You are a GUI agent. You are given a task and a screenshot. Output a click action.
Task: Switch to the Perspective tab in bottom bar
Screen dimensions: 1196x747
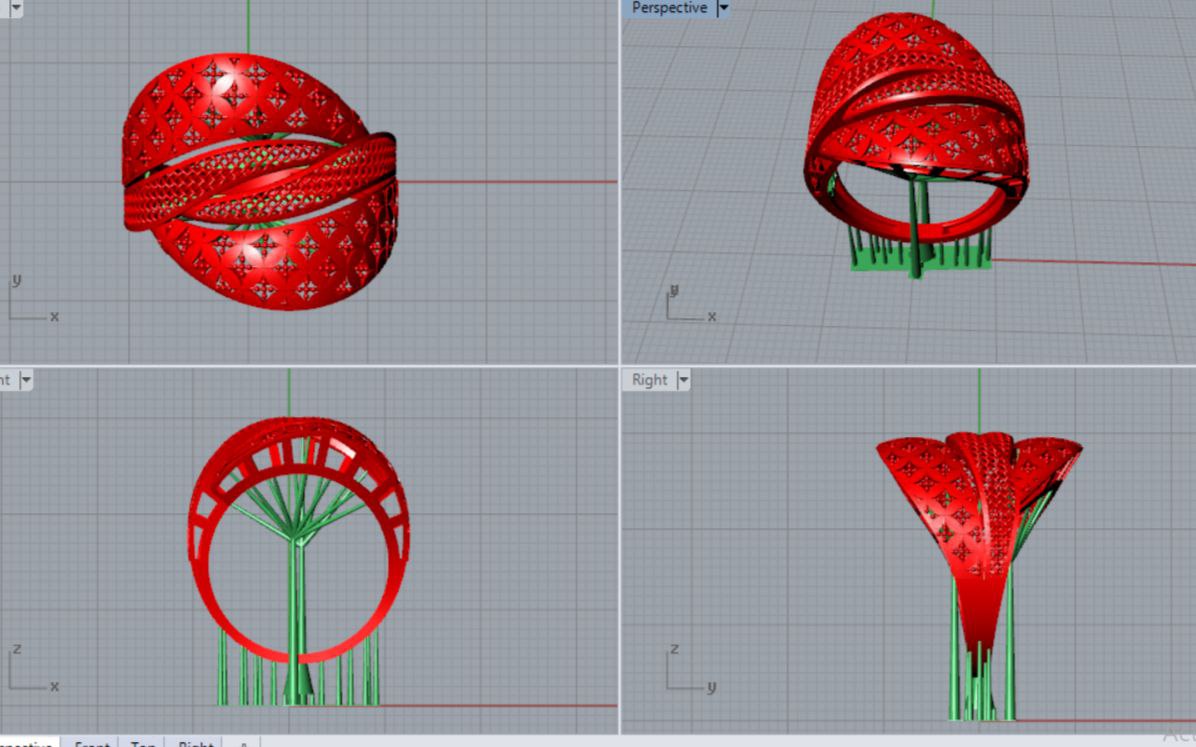pos(26,742)
